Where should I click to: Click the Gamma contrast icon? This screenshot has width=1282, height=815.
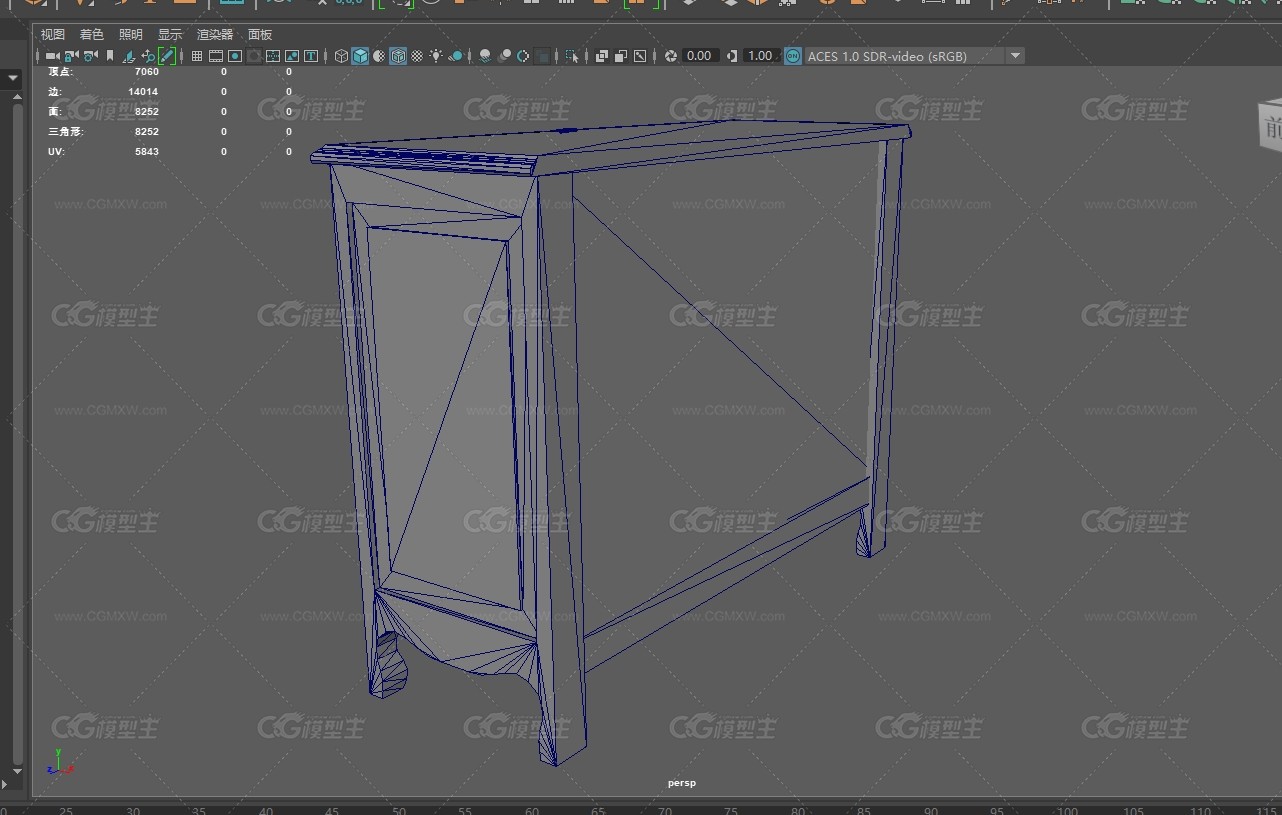point(732,56)
